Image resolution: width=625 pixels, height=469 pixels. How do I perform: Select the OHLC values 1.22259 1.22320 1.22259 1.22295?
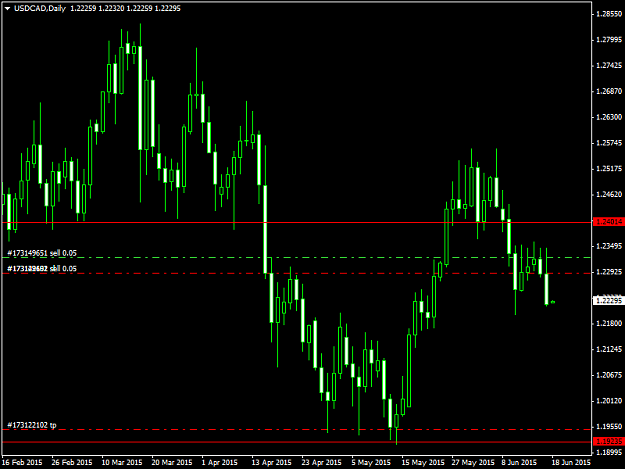click(126, 8)
